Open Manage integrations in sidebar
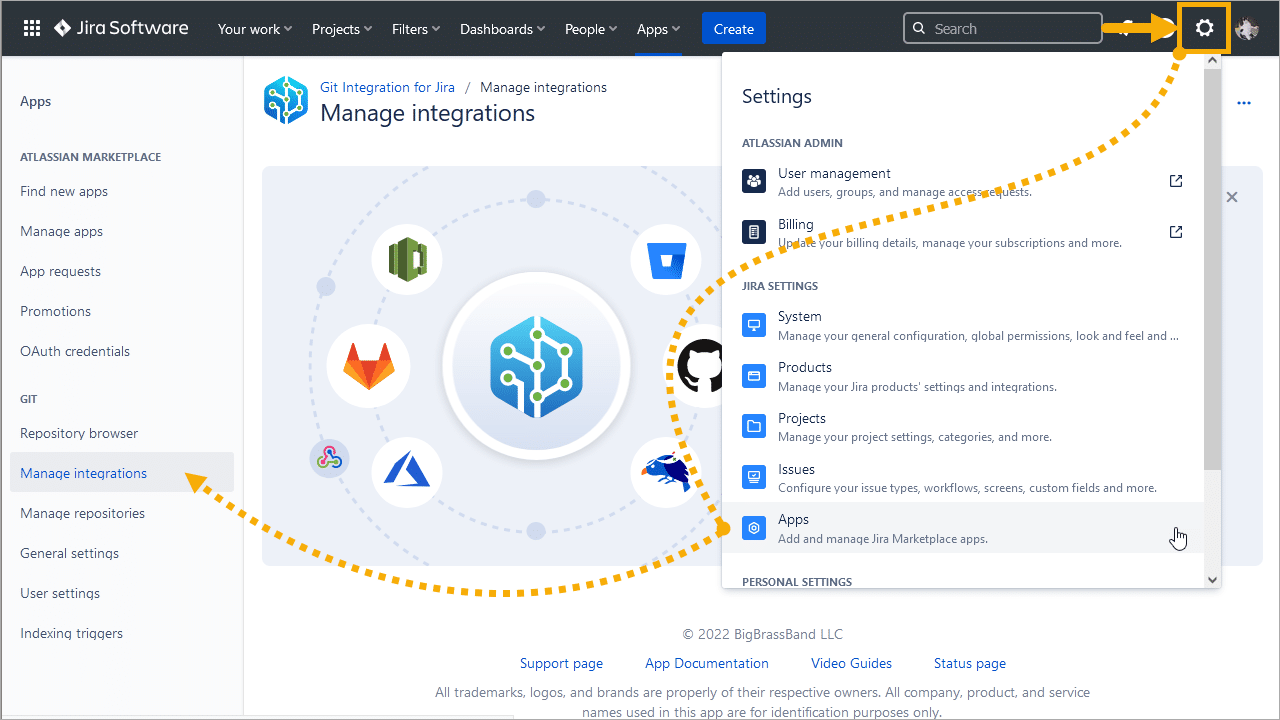The height and width of the screenshot is (720, 1280). click(x=122, y=473)
